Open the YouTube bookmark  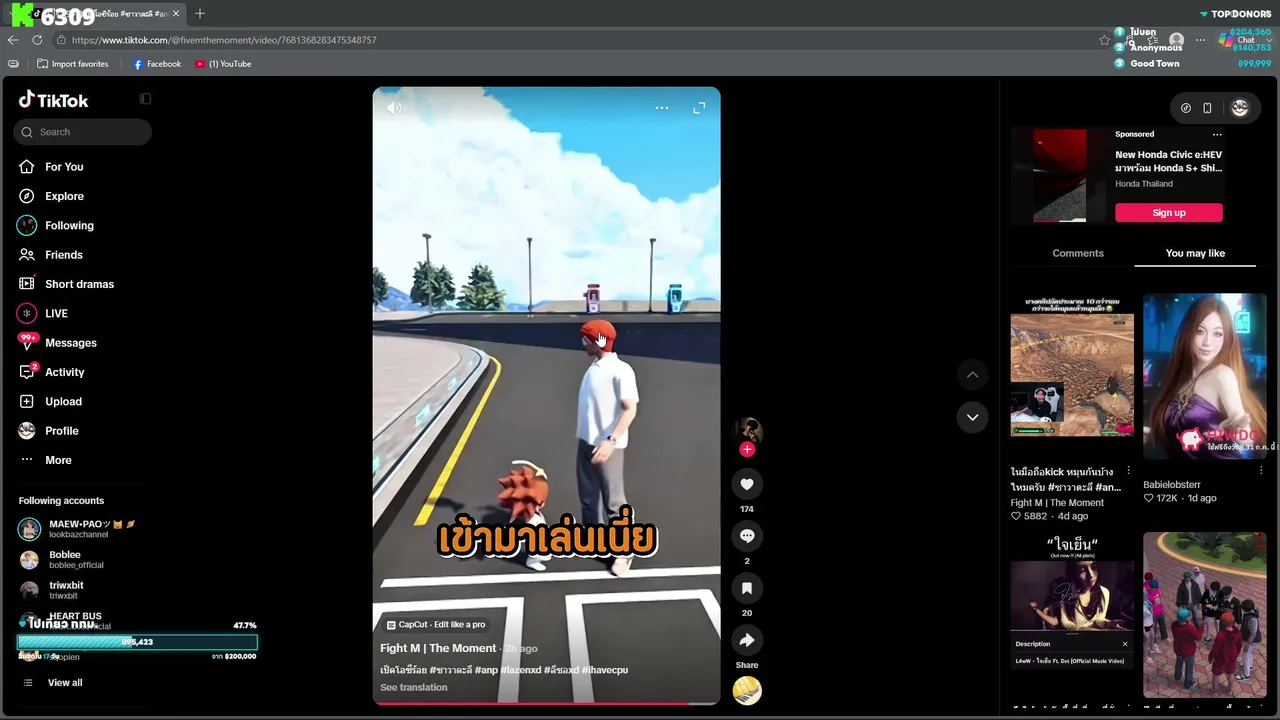point(223,64)
